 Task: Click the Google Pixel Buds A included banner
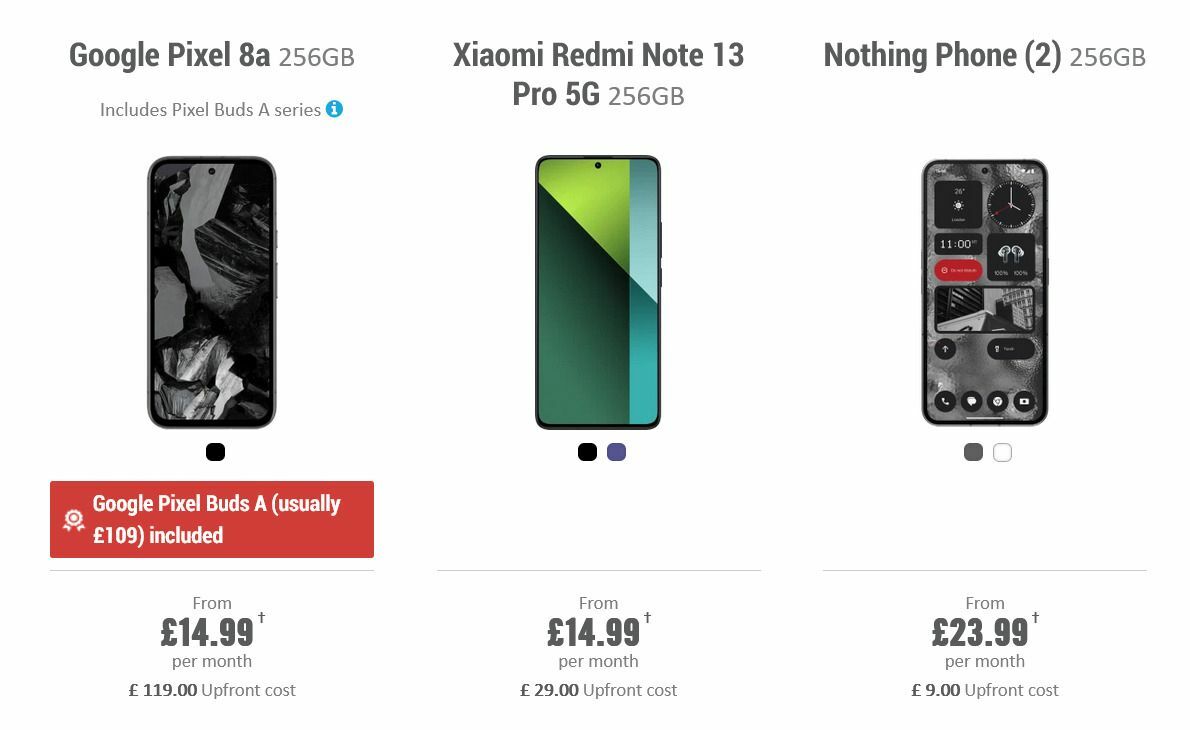212,519
